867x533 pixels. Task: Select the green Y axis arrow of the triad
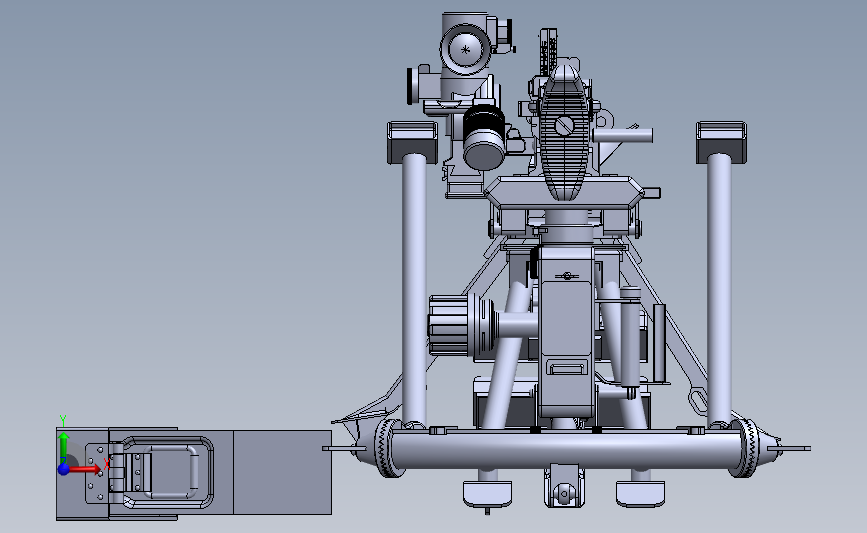pos(64,449)
